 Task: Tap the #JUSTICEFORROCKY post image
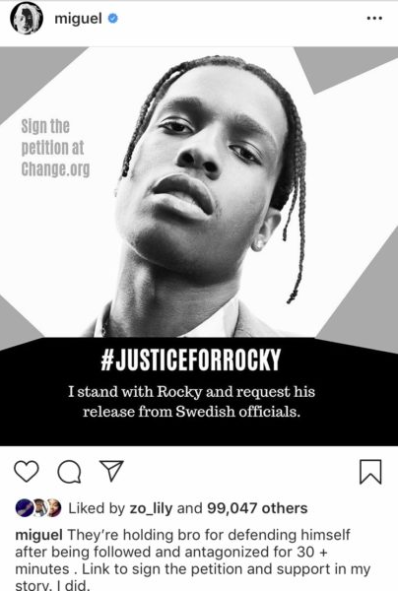[x=199, y=246]
